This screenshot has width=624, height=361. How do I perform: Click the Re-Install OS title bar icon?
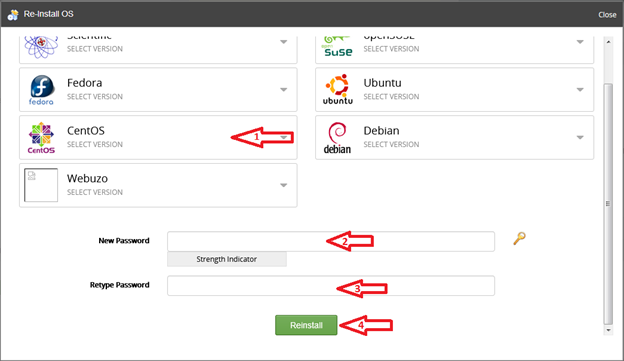coord(13,15)
